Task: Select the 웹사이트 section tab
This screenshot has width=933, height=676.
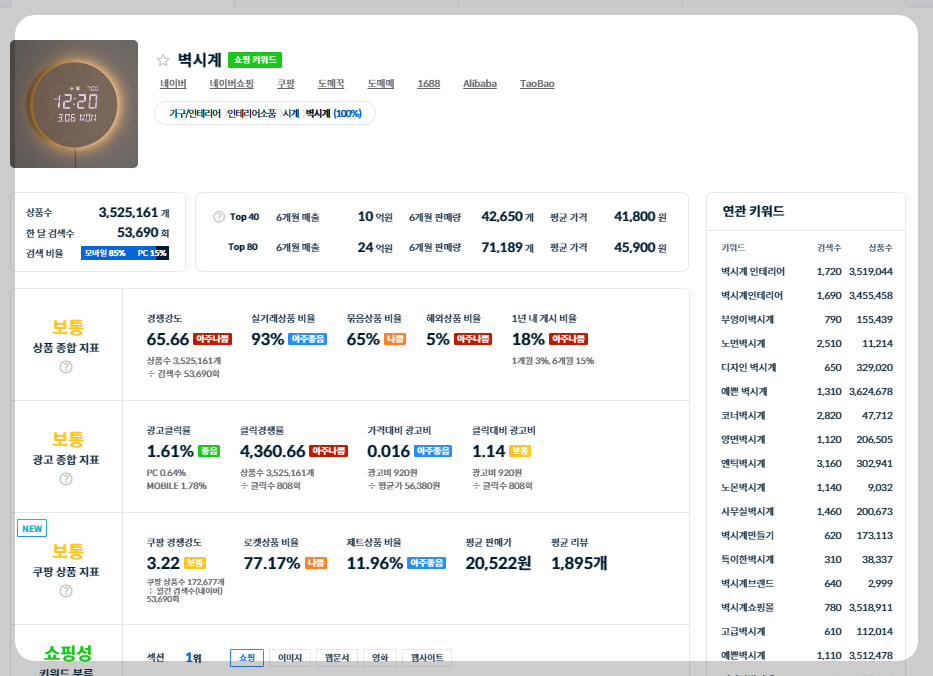Action: [427, 658]
